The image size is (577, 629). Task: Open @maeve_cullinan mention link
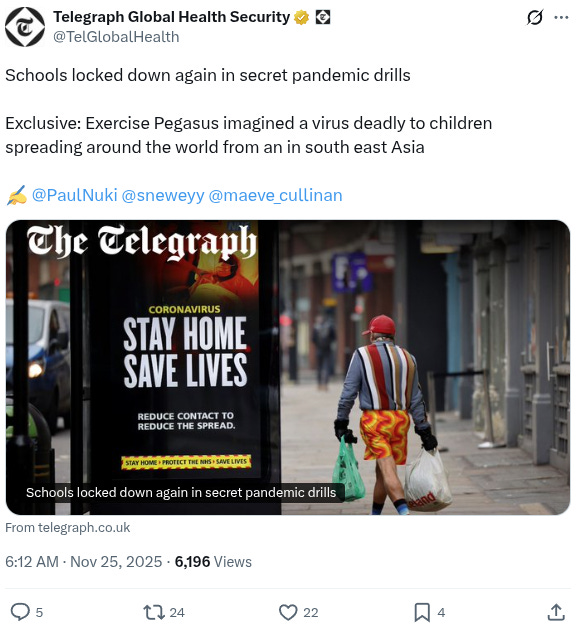tap(275, 195)
